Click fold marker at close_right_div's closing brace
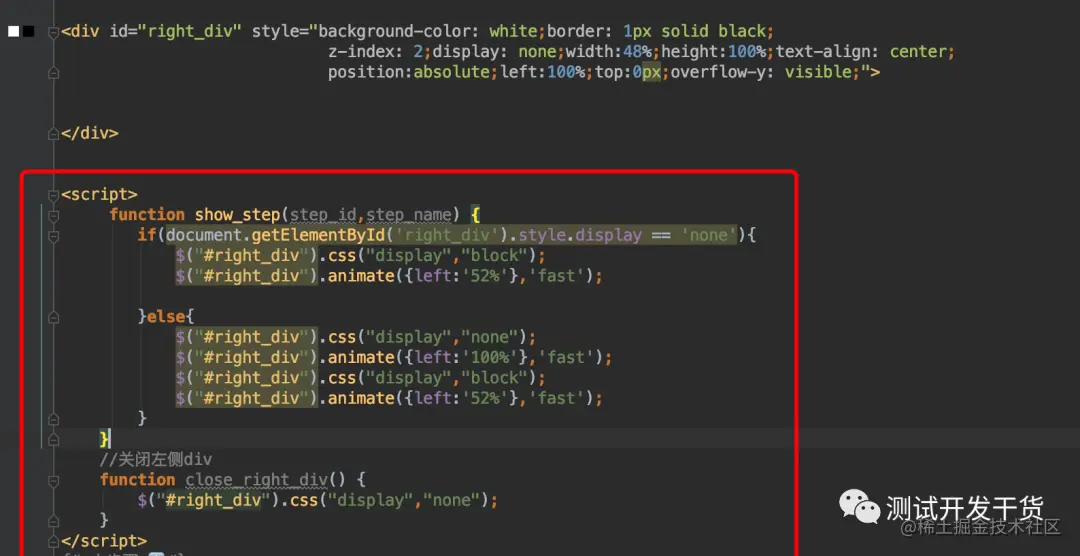This screenshot has width=1080, height=556. point(53,520)
